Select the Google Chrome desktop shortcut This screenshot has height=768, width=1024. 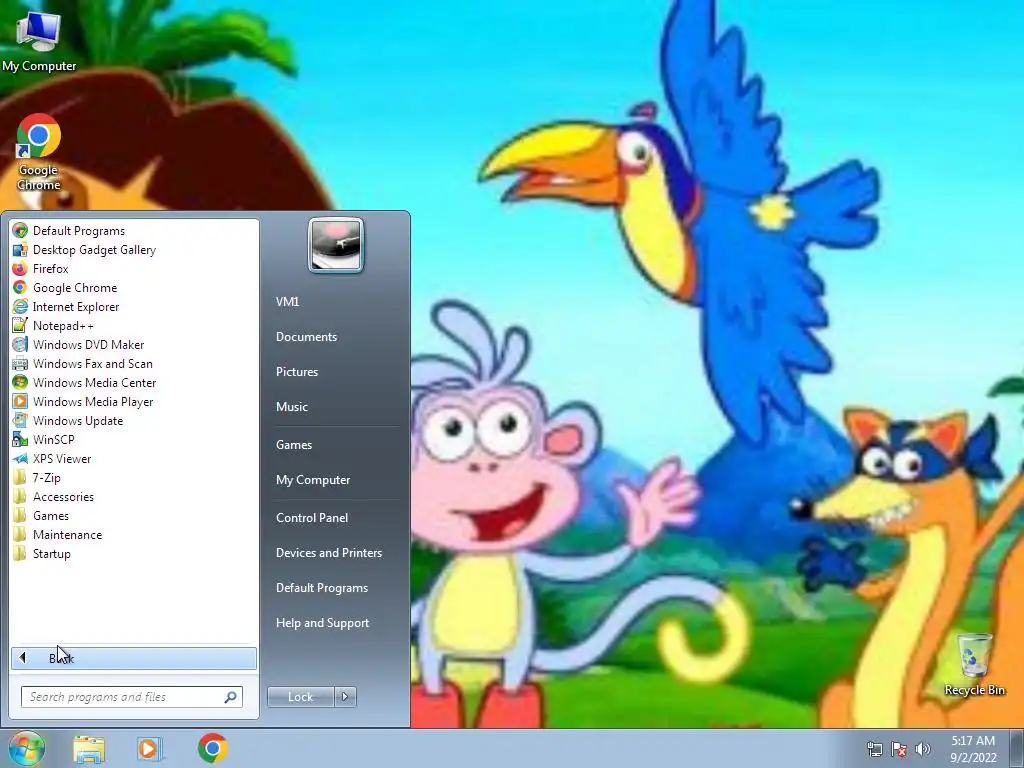39,153
